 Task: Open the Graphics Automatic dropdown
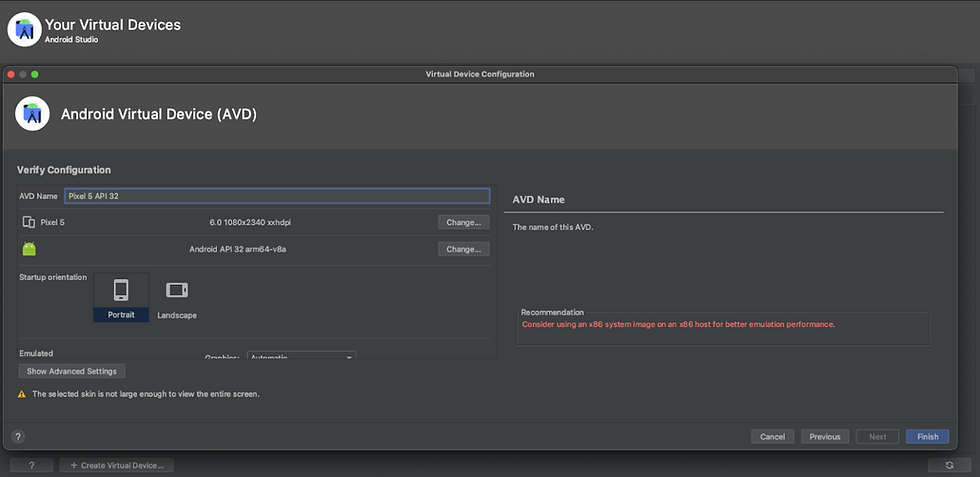[x=302, y=356]
